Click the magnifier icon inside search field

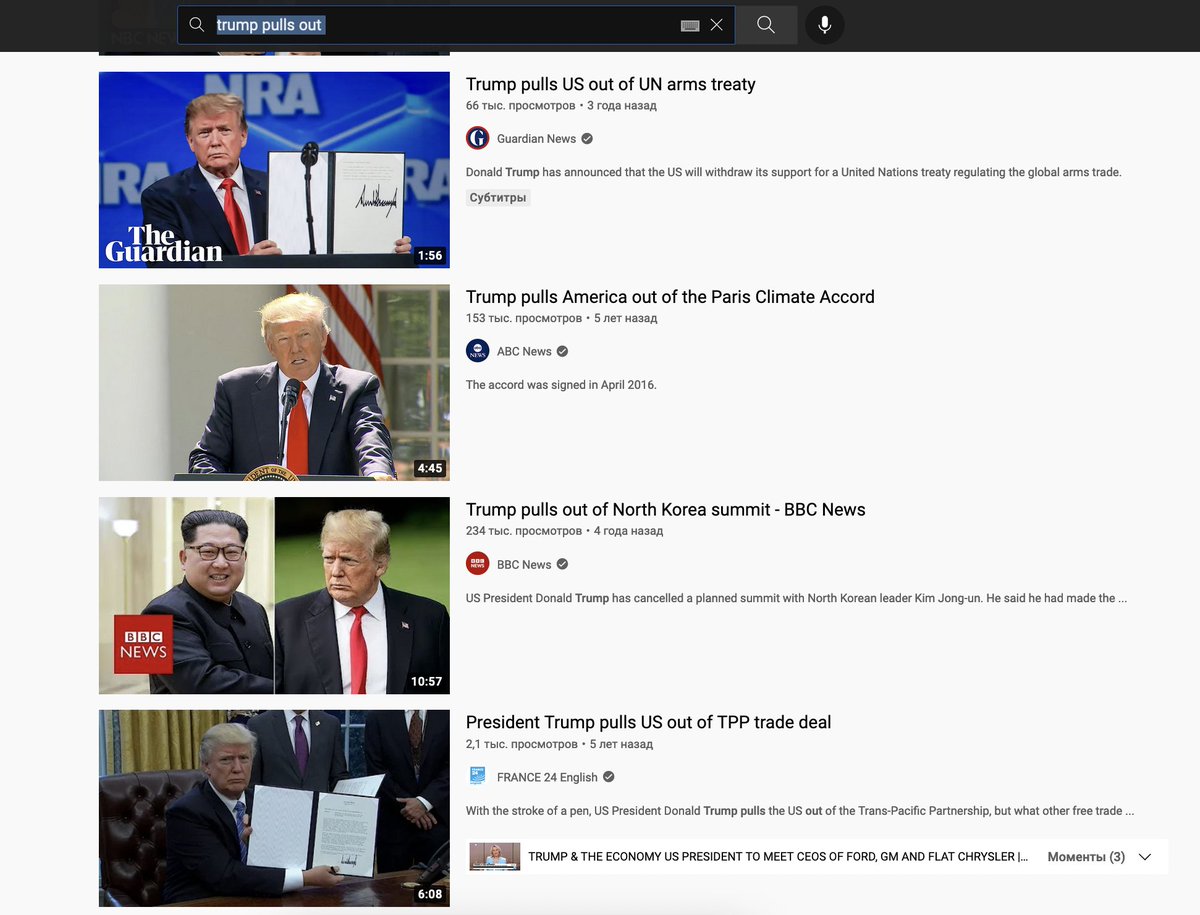pyautogui.click(x=197, y=25)
